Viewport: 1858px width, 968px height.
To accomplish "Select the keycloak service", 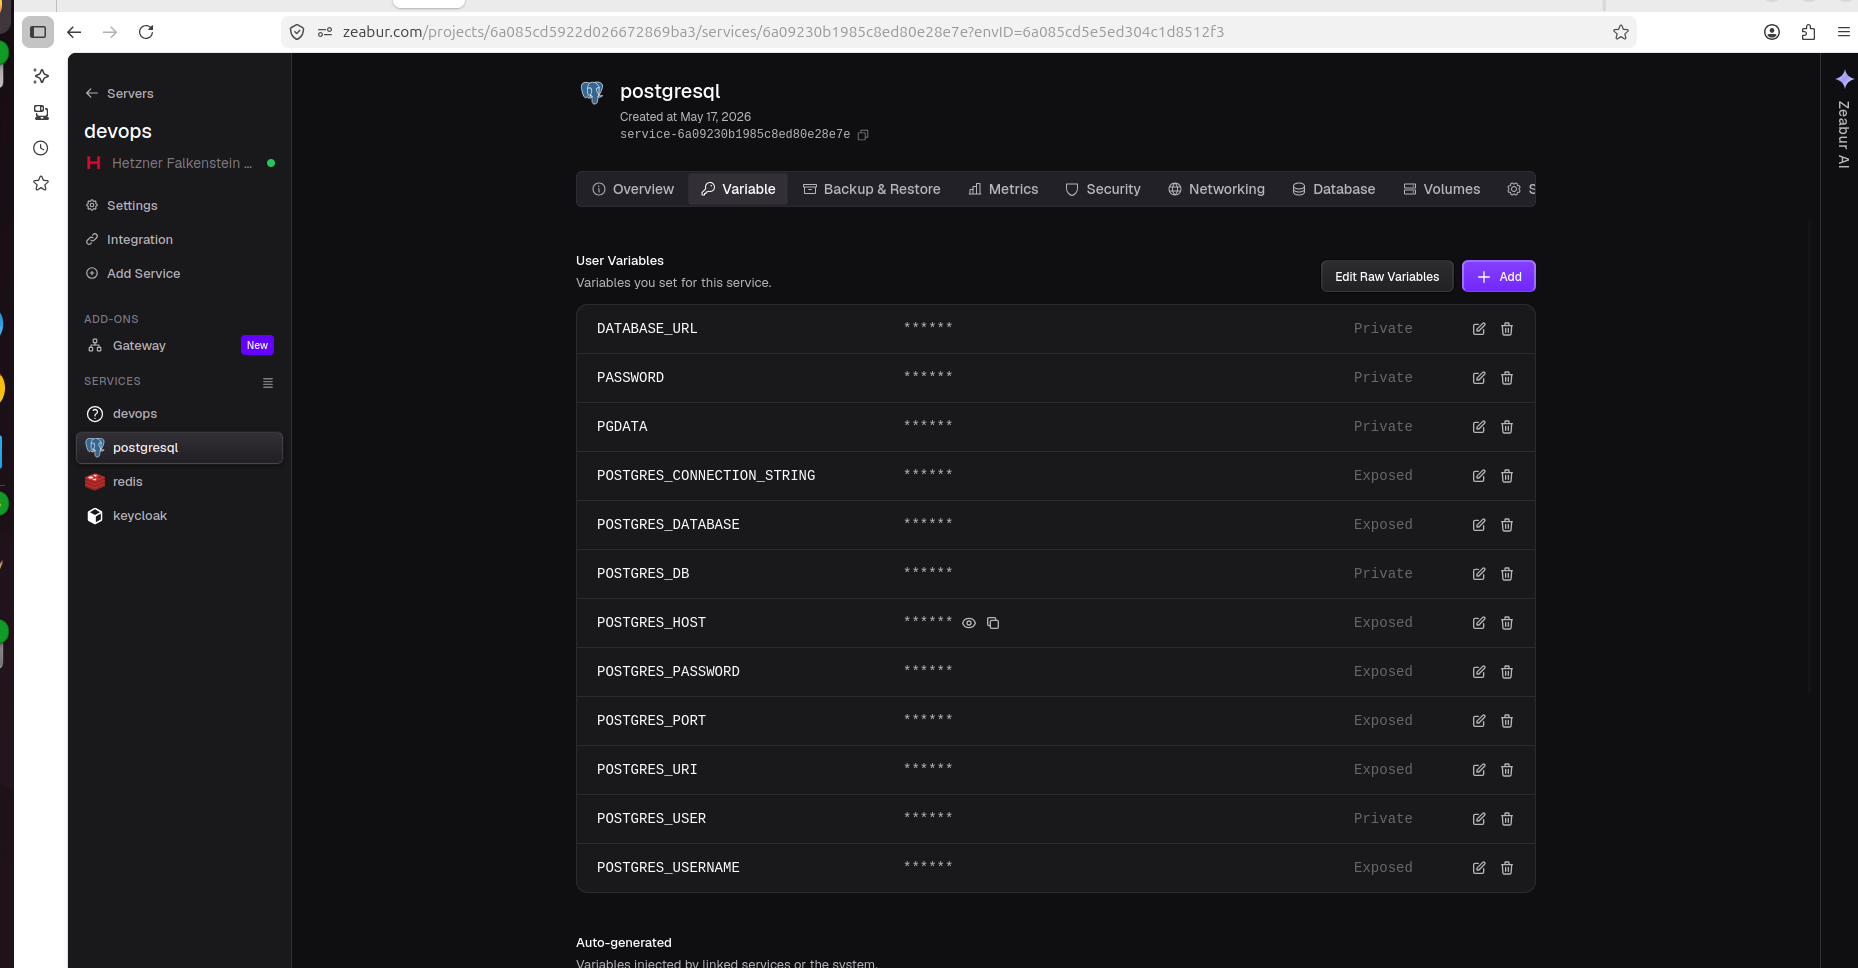I will [x=179, y=516].
